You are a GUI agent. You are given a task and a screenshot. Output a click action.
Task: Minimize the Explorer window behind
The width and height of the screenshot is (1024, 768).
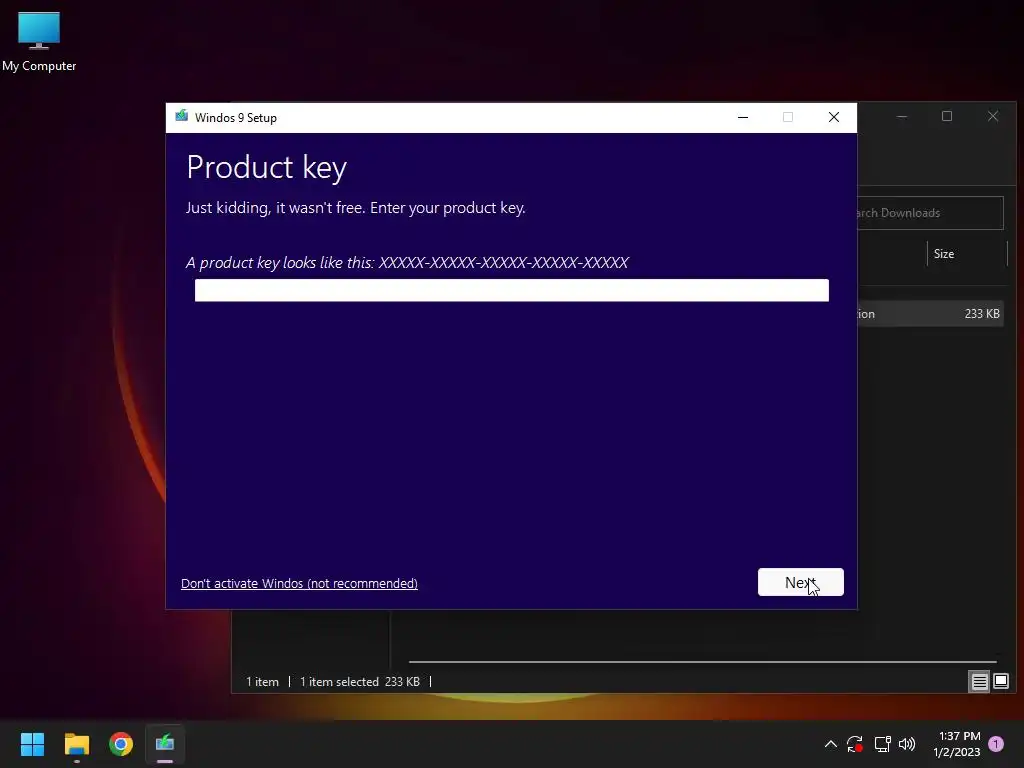coord(902,116)
